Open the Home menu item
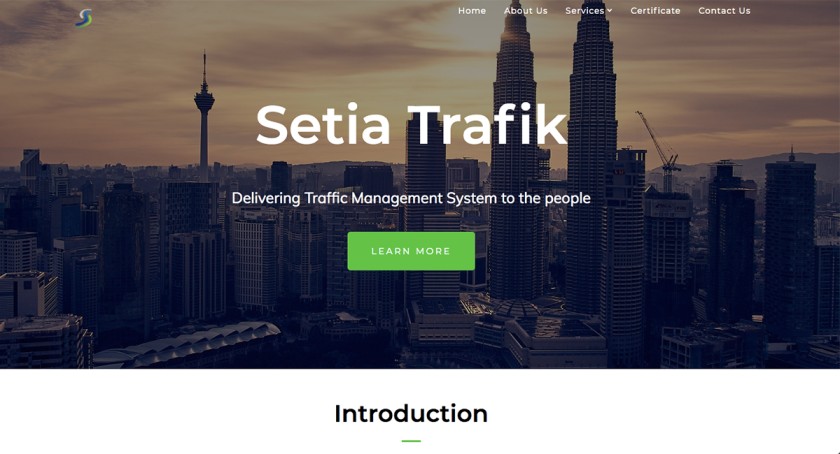 (x=472, y=11)
